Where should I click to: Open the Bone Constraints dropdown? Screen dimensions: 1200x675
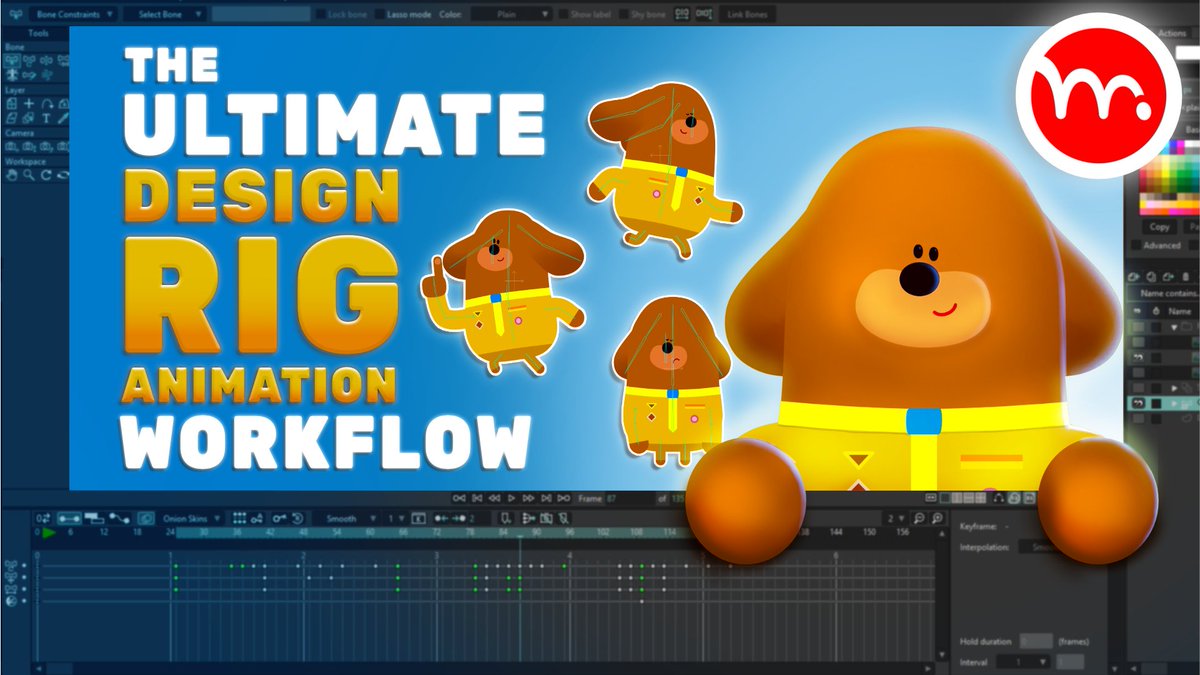[x=73, y=15]
